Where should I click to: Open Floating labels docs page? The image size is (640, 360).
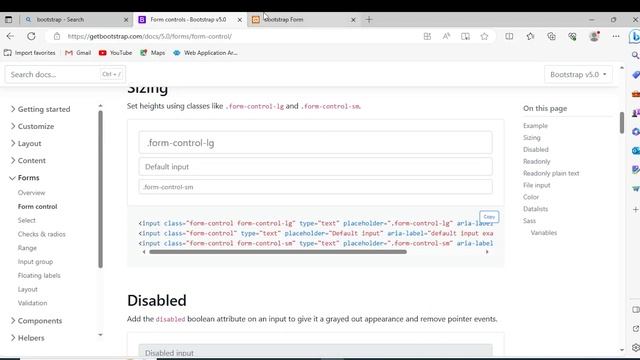tap(39, 276)
